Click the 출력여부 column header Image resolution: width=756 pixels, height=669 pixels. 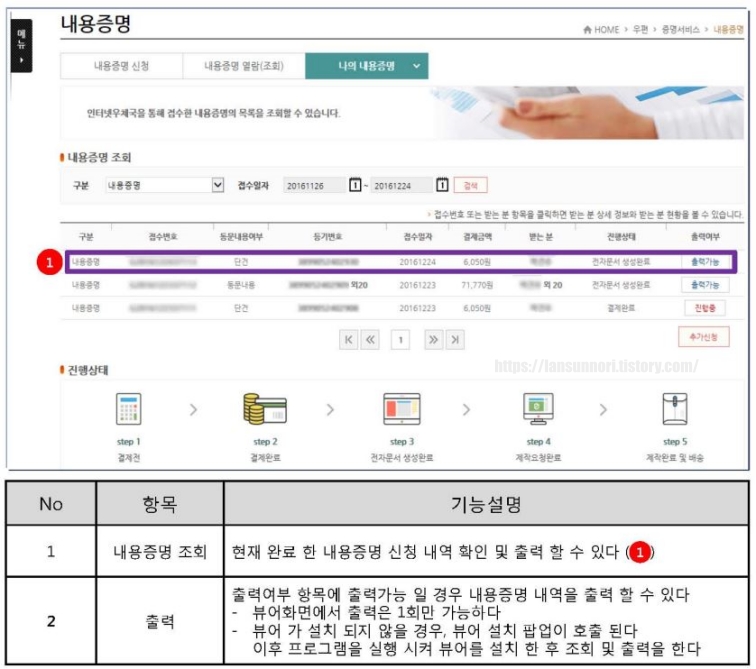tap(705, 237)
